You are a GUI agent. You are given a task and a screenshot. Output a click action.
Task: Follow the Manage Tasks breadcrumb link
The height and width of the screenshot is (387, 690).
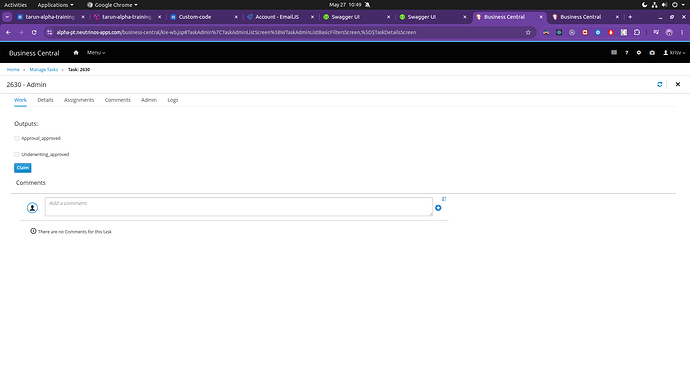coord(44,70)
